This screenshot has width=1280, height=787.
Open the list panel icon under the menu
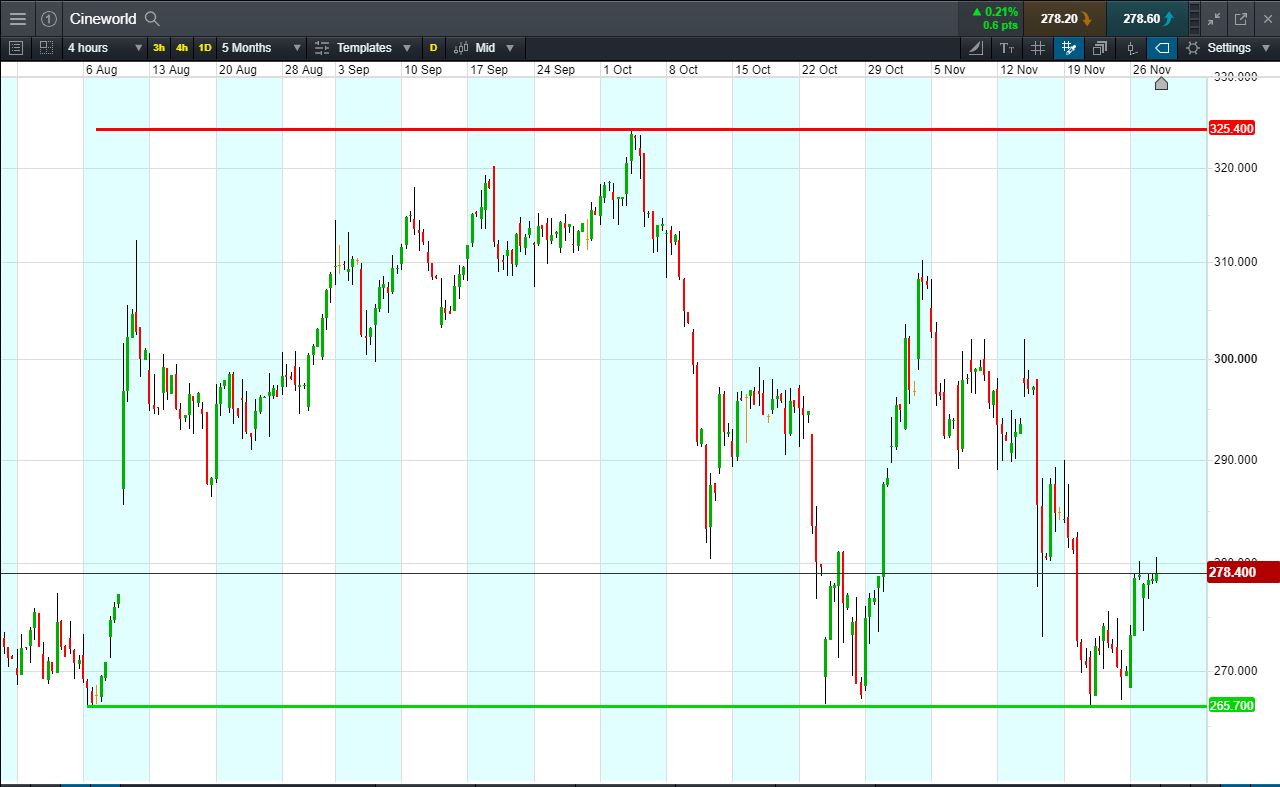click(15, 47)
